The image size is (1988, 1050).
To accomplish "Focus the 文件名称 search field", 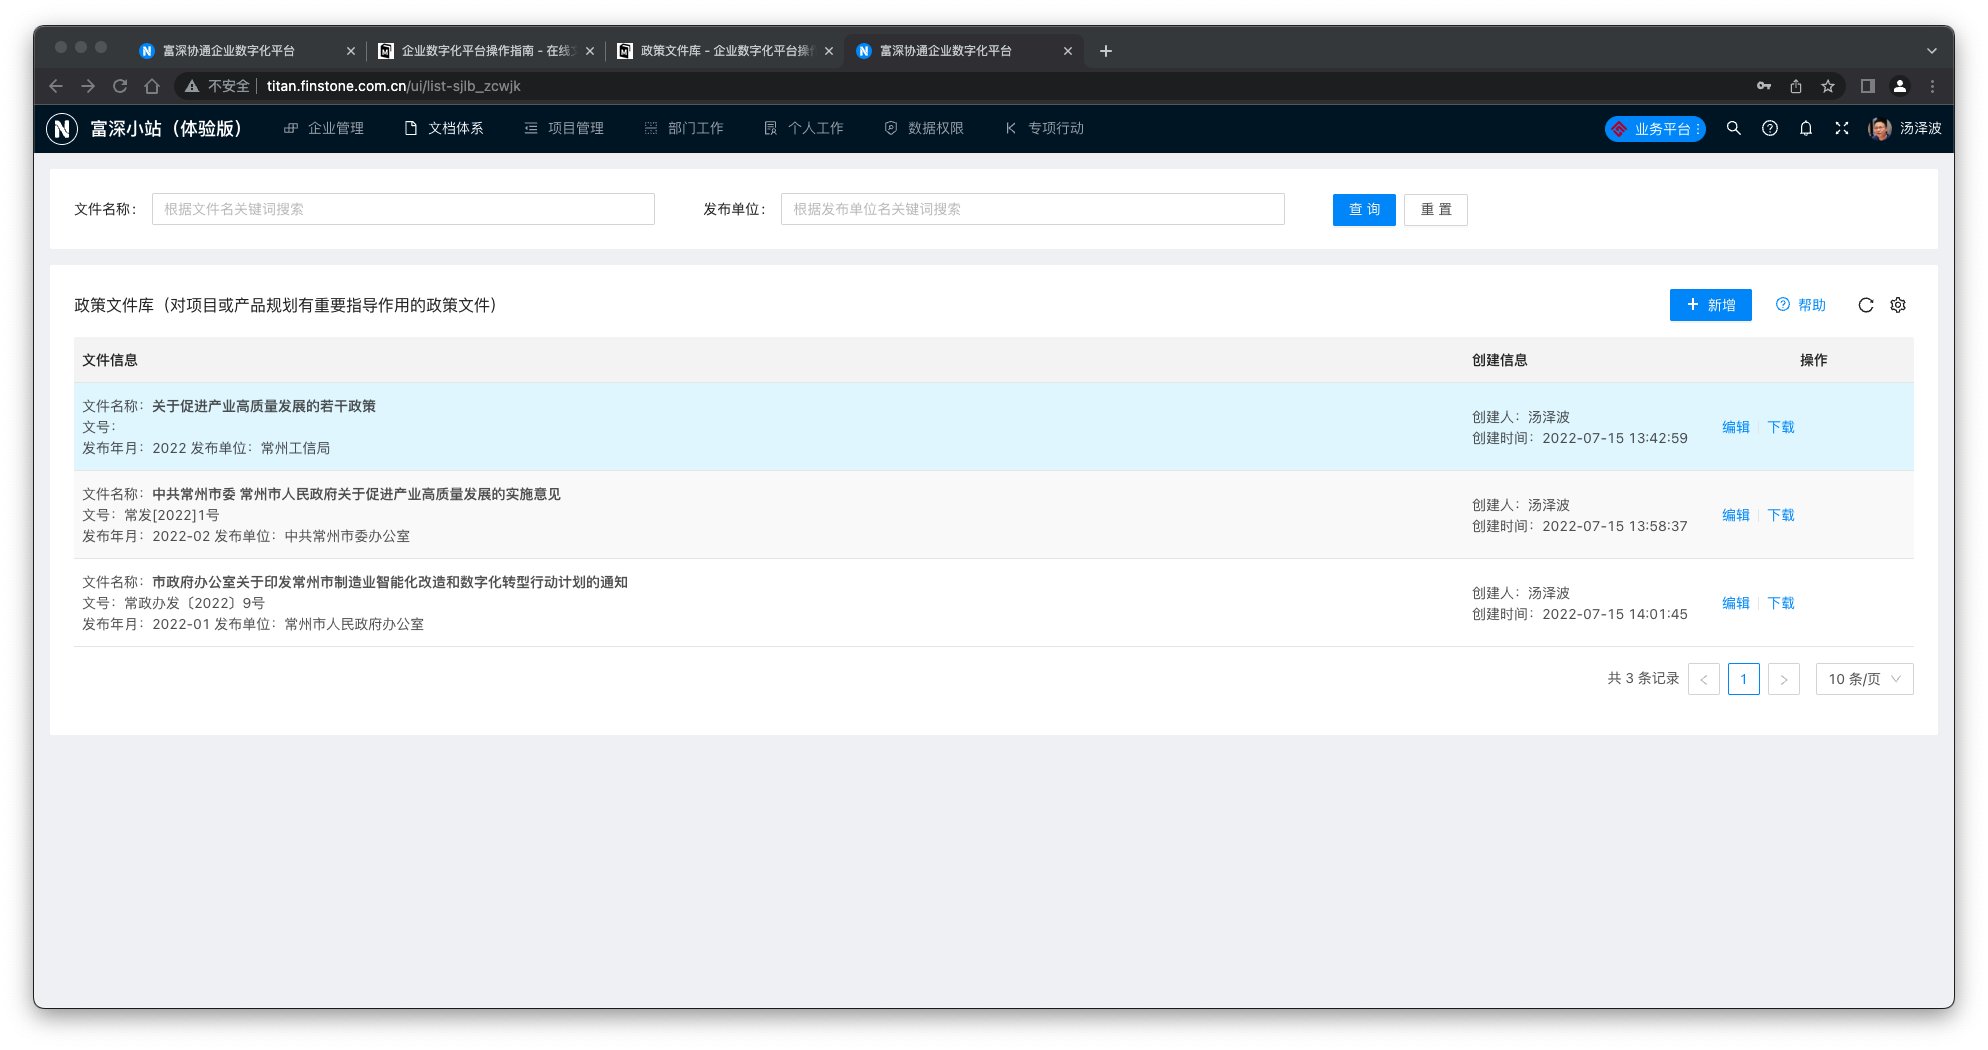I will 403,209.
